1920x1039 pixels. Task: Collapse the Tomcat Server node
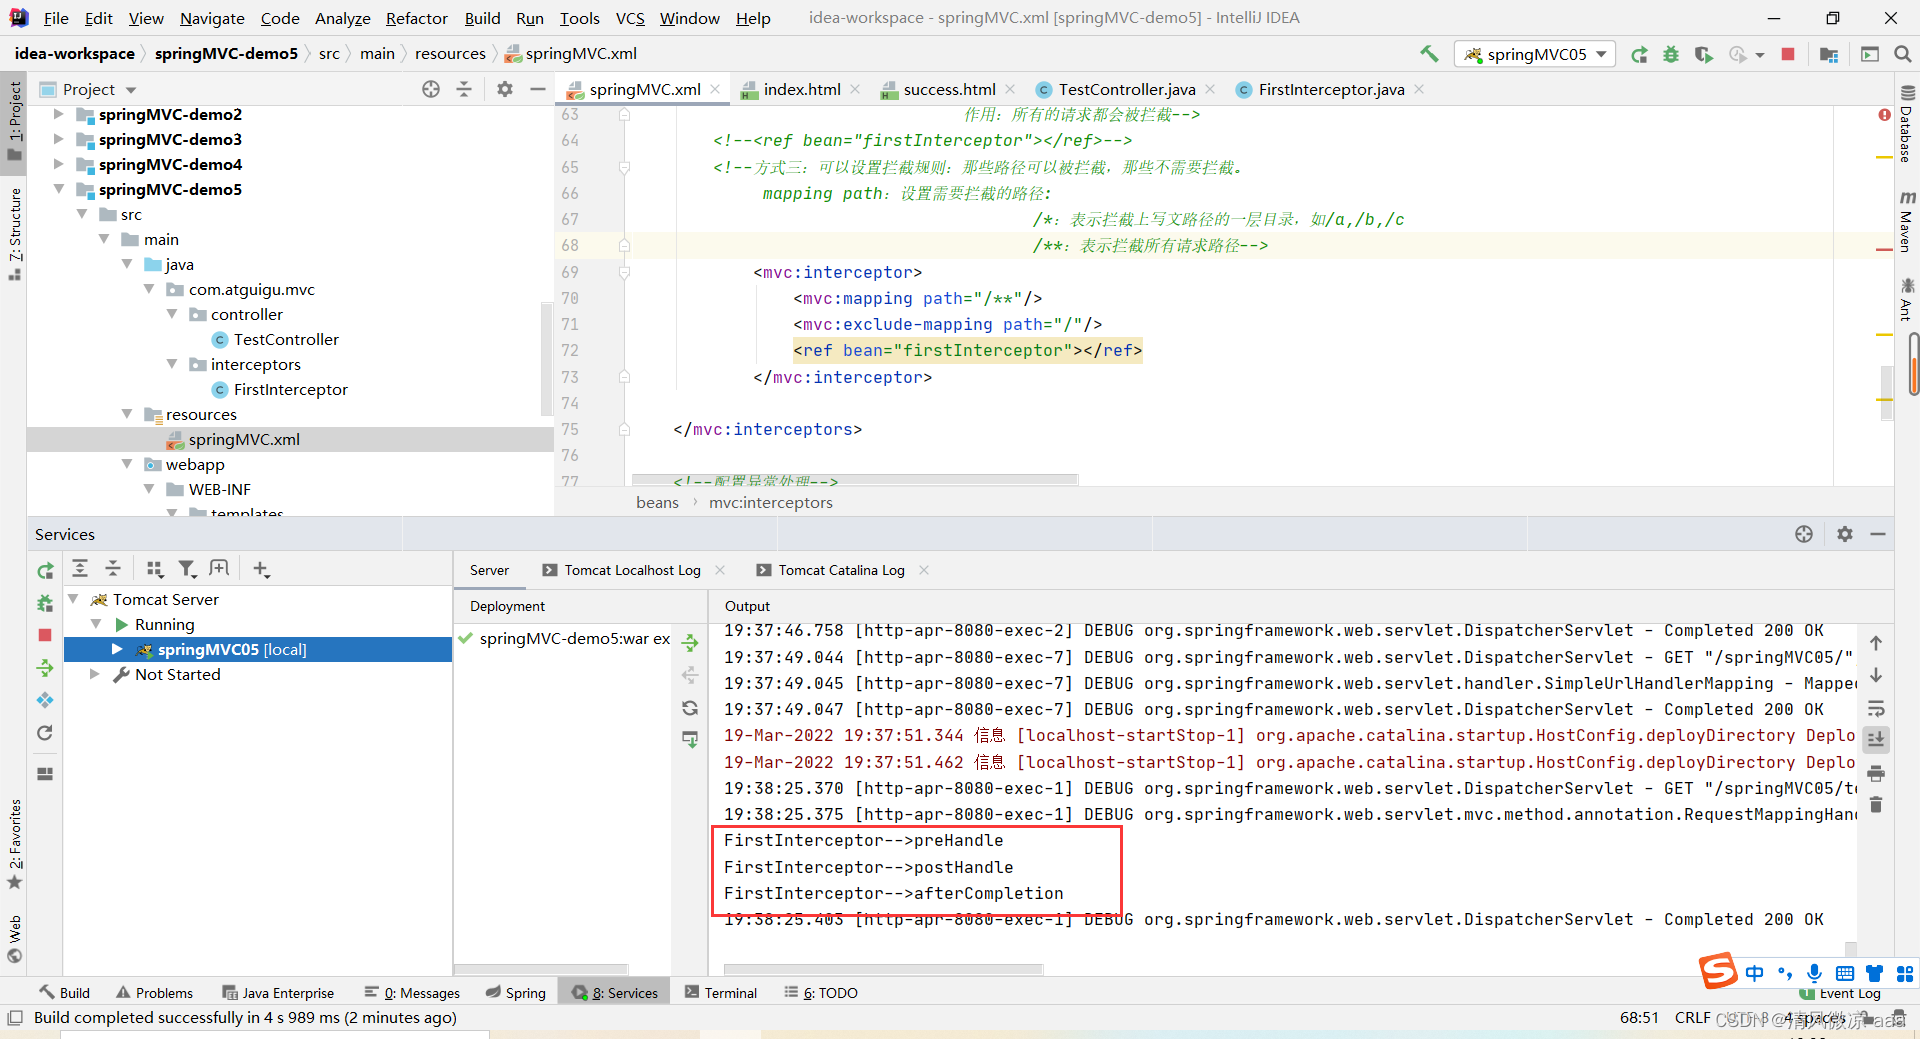(73, 599)
